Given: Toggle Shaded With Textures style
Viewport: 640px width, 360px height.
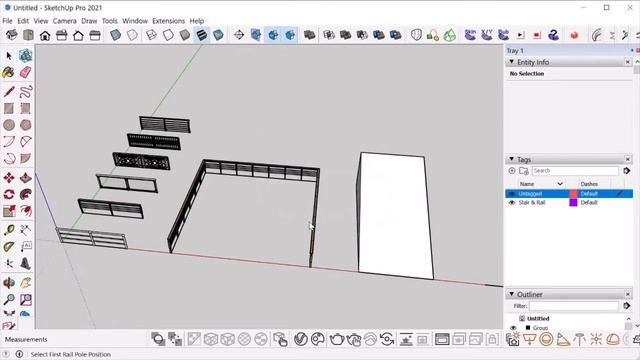Looking at the screenshot, I should 202,35.
